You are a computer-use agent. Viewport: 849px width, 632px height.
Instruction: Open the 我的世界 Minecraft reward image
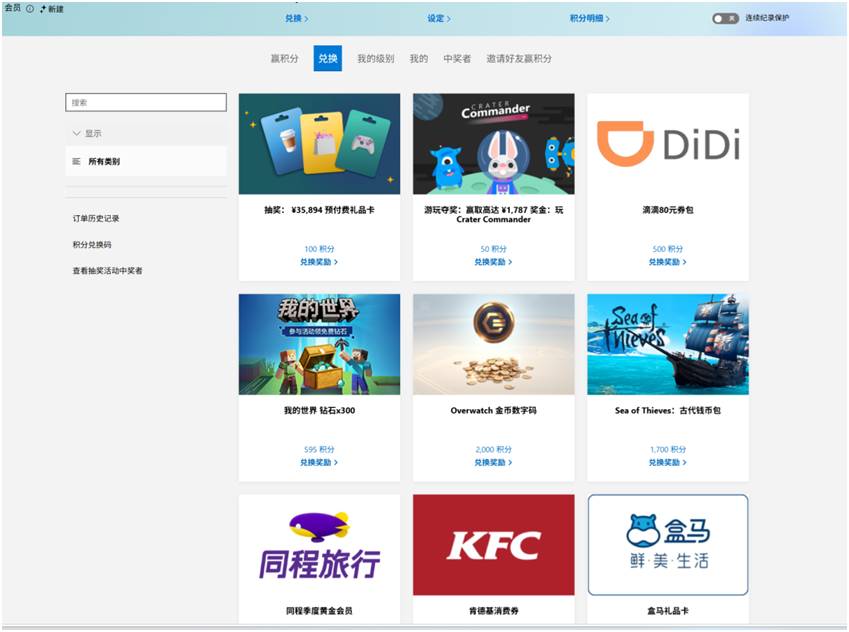click(x=319, y=344)
